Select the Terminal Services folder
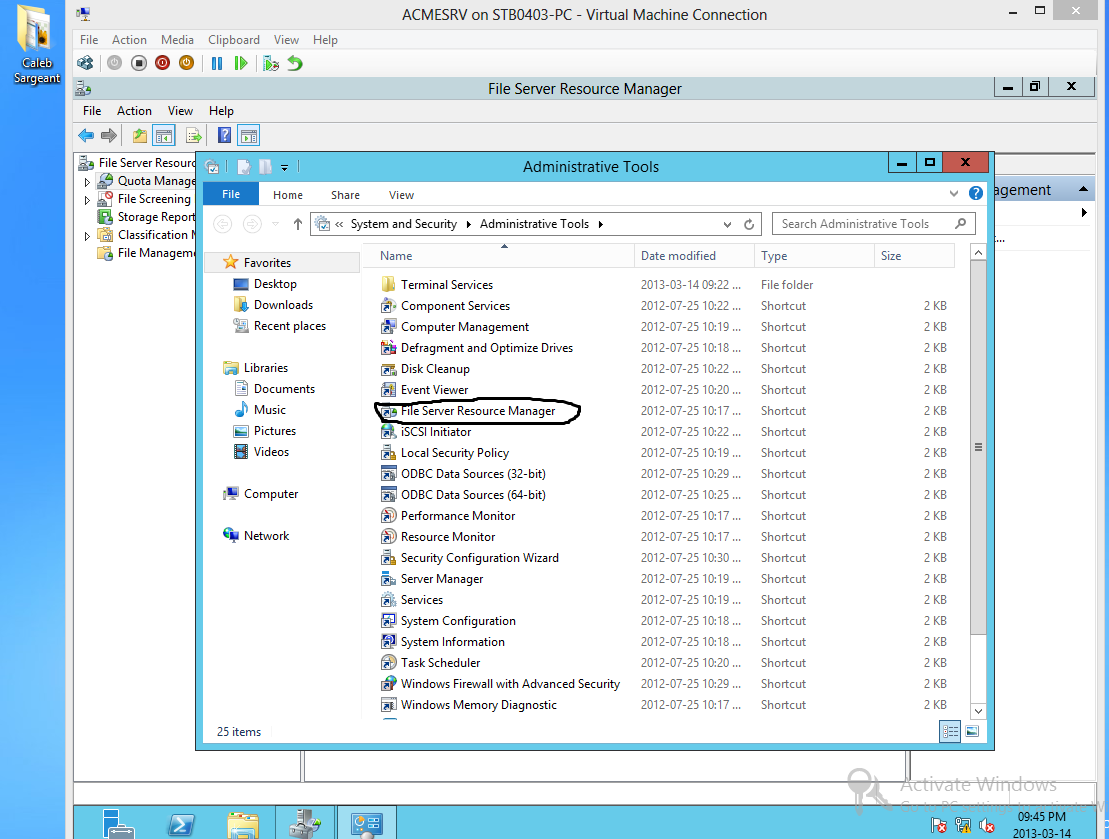 tap(446, 284)
